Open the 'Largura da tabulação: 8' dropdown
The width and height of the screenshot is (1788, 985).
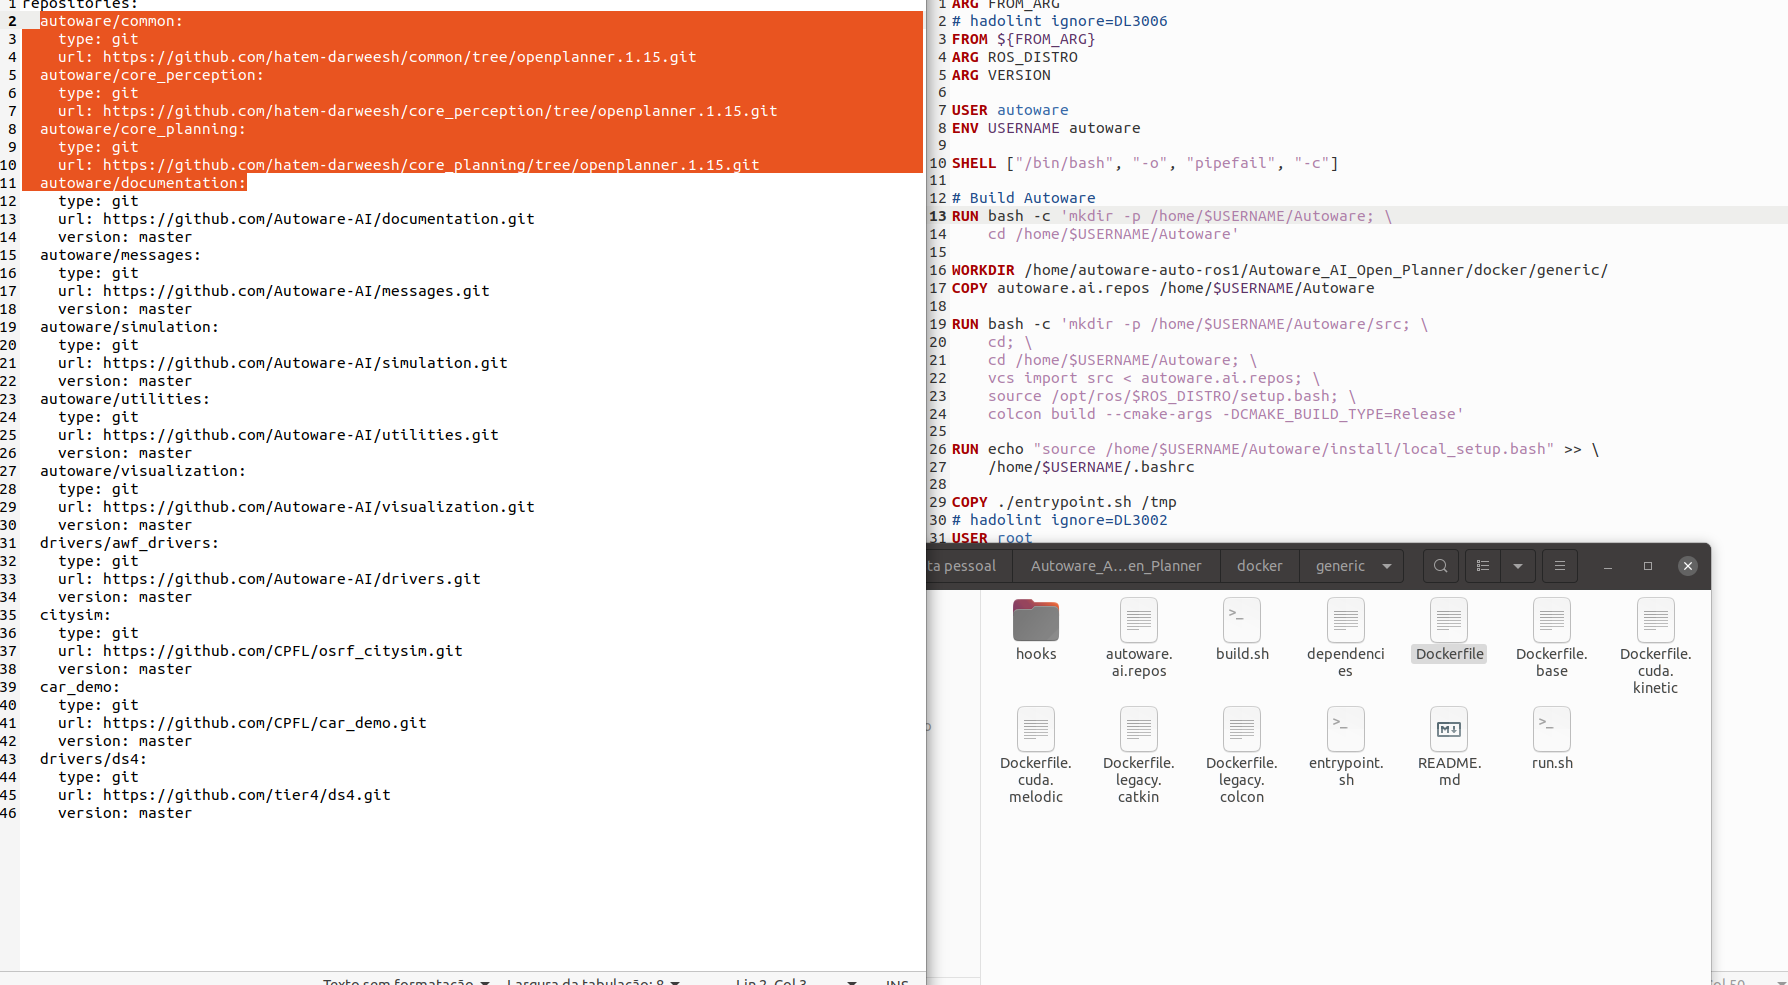tap(592, 981)
